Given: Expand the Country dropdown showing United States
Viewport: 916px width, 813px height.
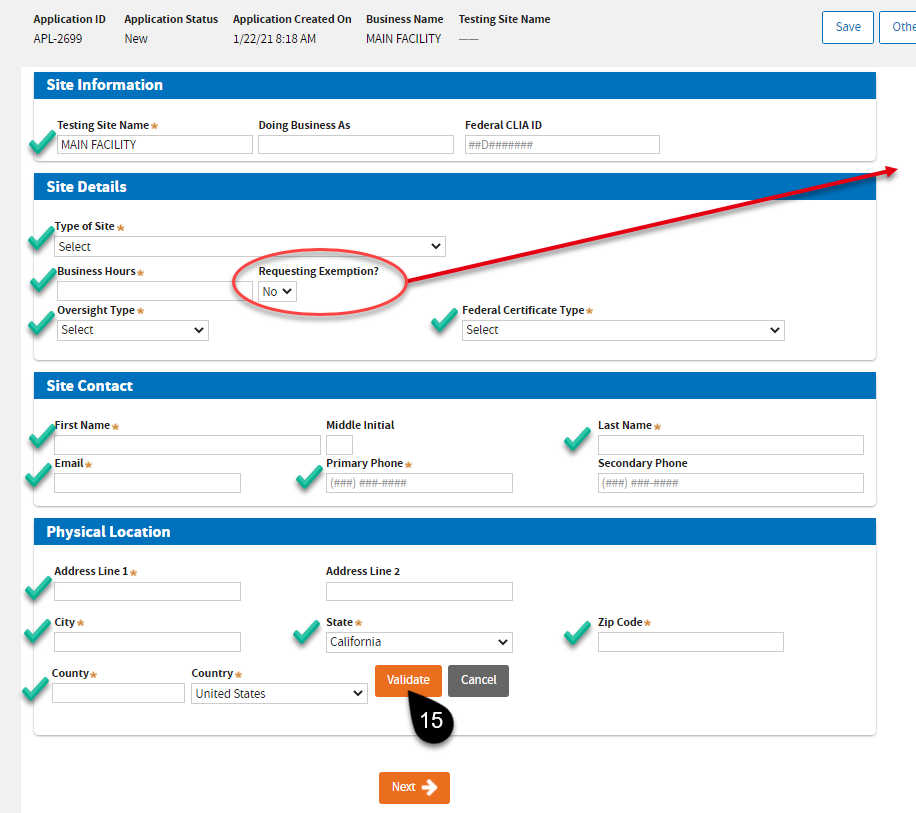Looking at the screenshot, I should tap(279, 693).
